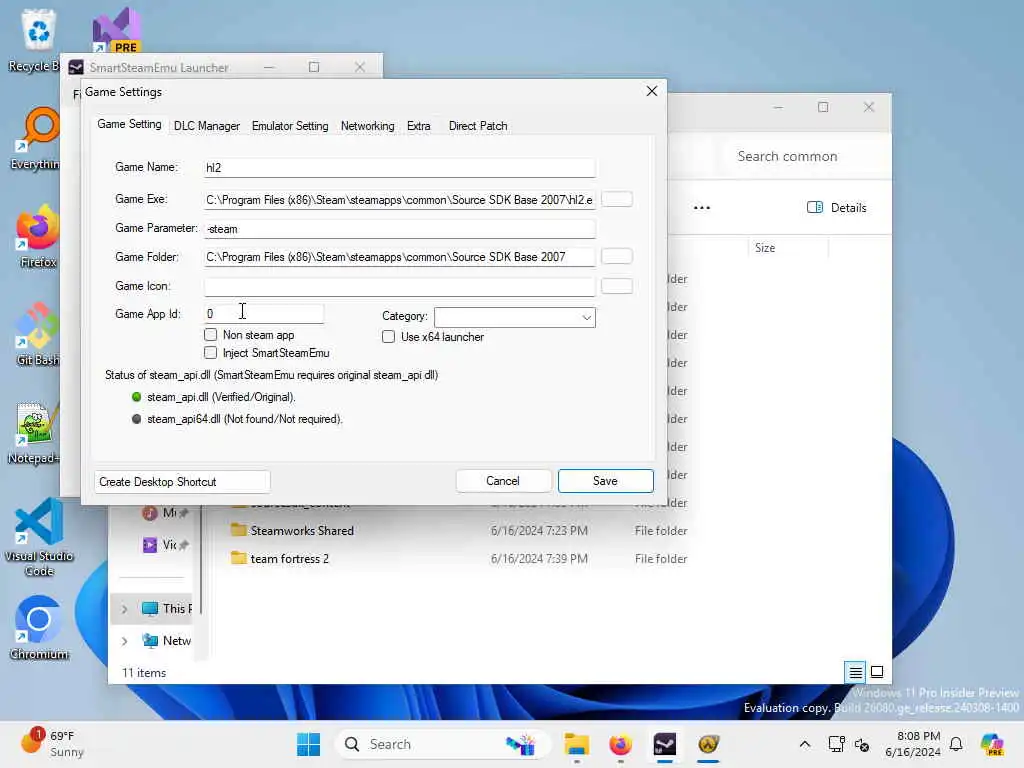Open the Git Bash desktop shortcut
1024x768 pixels.
(x=38, y=334)
